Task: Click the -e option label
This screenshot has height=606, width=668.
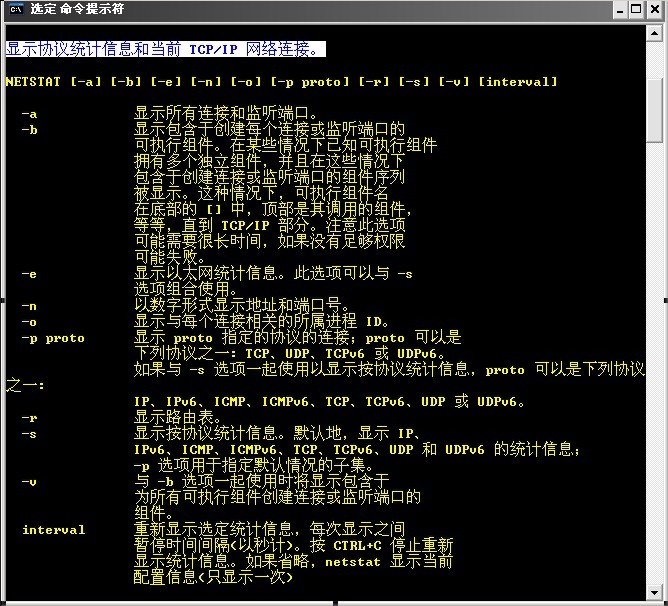Action: tap(29, 274)
